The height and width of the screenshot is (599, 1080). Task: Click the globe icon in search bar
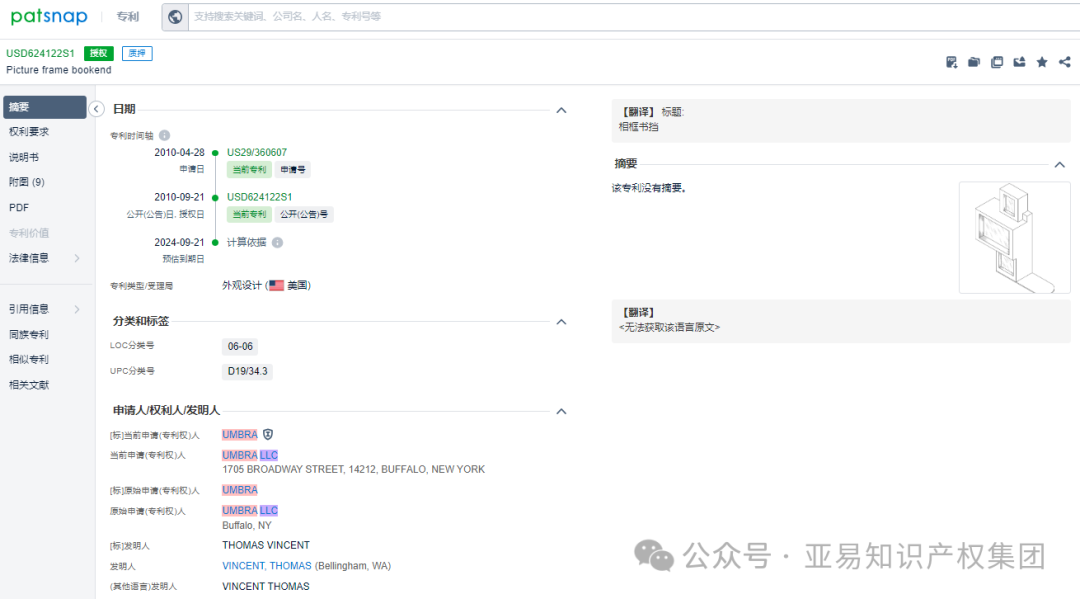point(175,17)
